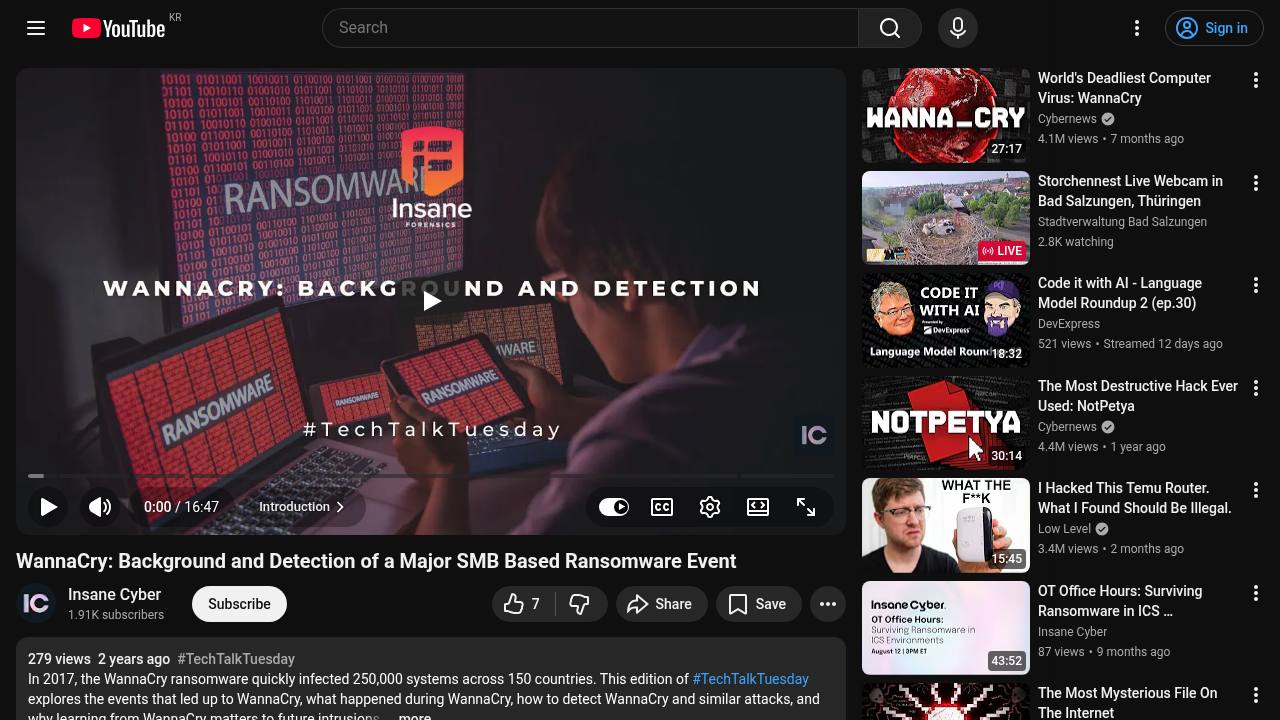Click the Sign in button
This screenshot has height=720, width=1280.
click(1214, 28)
